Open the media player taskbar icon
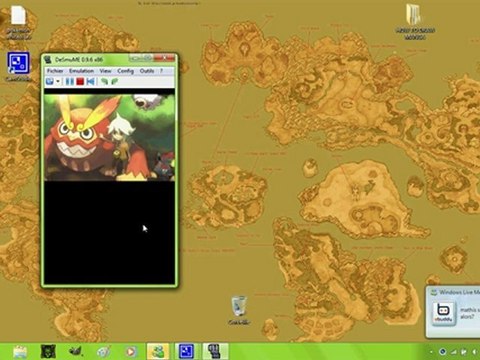The image size is (480, 360). click(x=131, y=352)
